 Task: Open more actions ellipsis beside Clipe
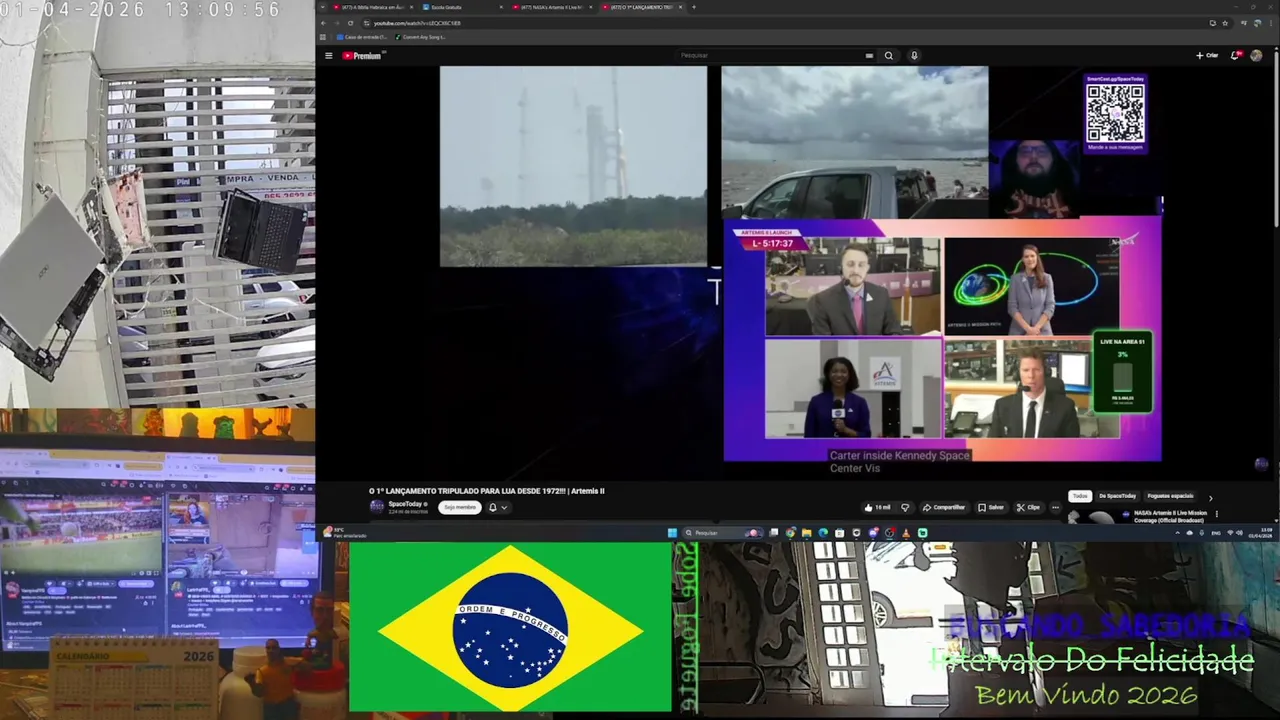1055,507
